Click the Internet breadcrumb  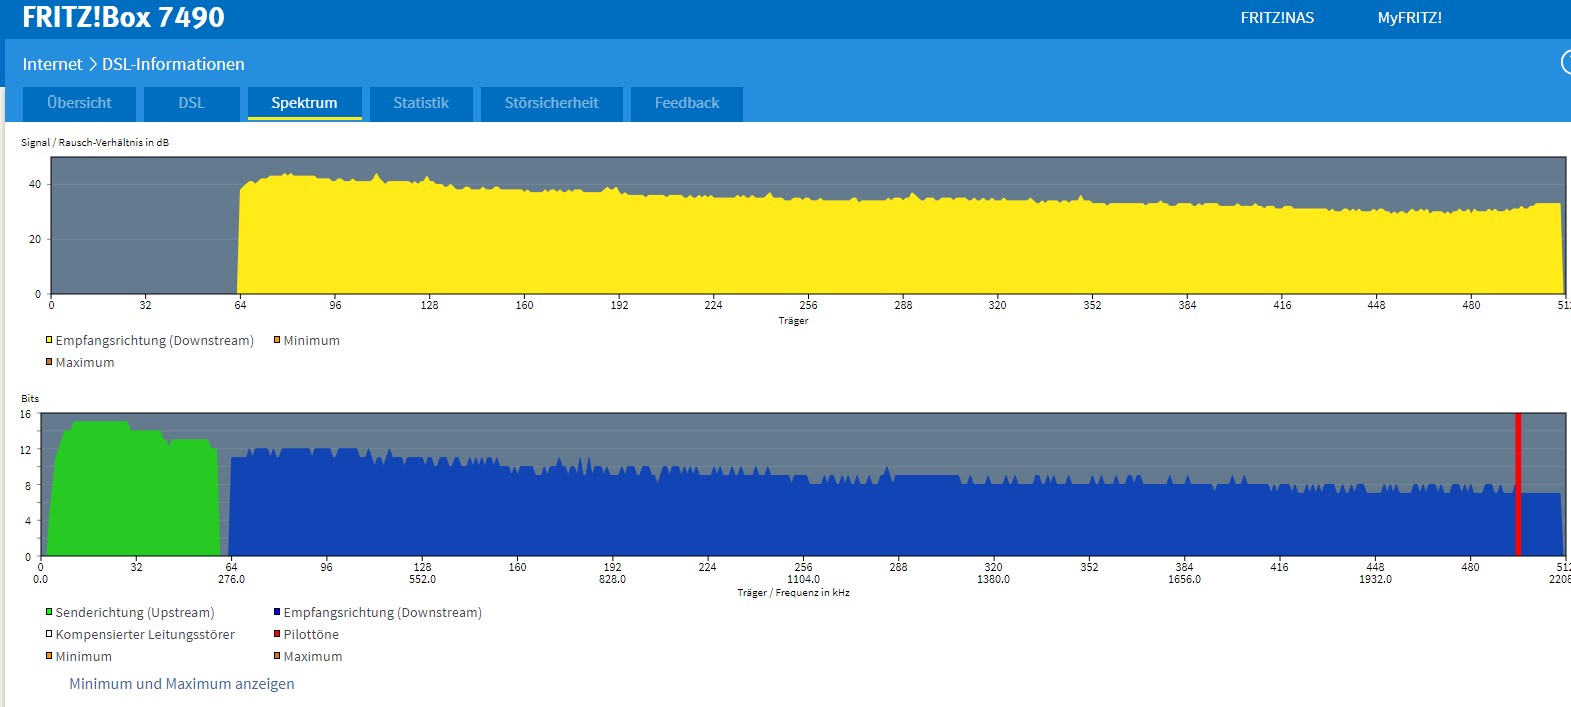click(52, 64)
